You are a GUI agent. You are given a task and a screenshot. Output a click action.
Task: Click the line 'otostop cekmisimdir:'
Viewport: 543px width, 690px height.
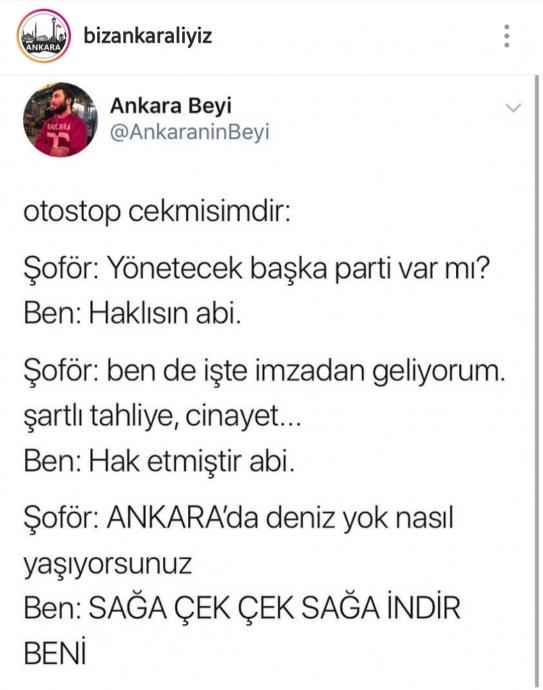157,212
